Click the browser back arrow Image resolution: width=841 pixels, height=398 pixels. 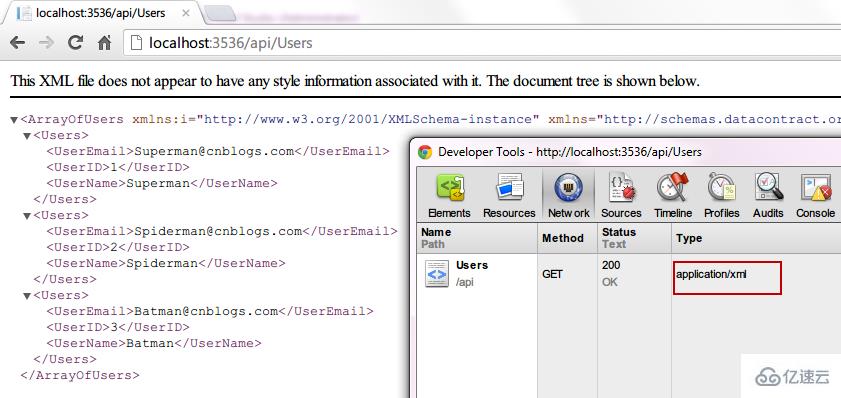18,42
